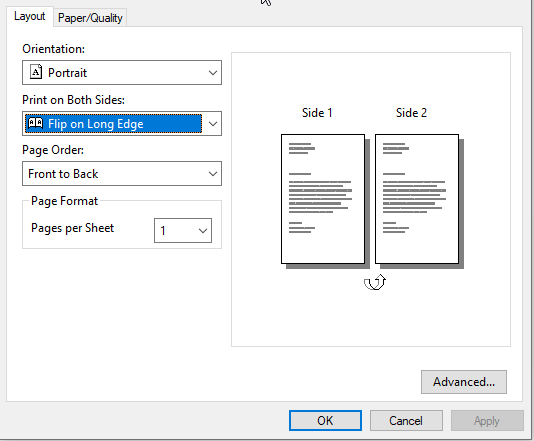Click the open-book Flip on Long Edge icon
The height and width of the screenshot is (441, 534).
click(35, 123)
